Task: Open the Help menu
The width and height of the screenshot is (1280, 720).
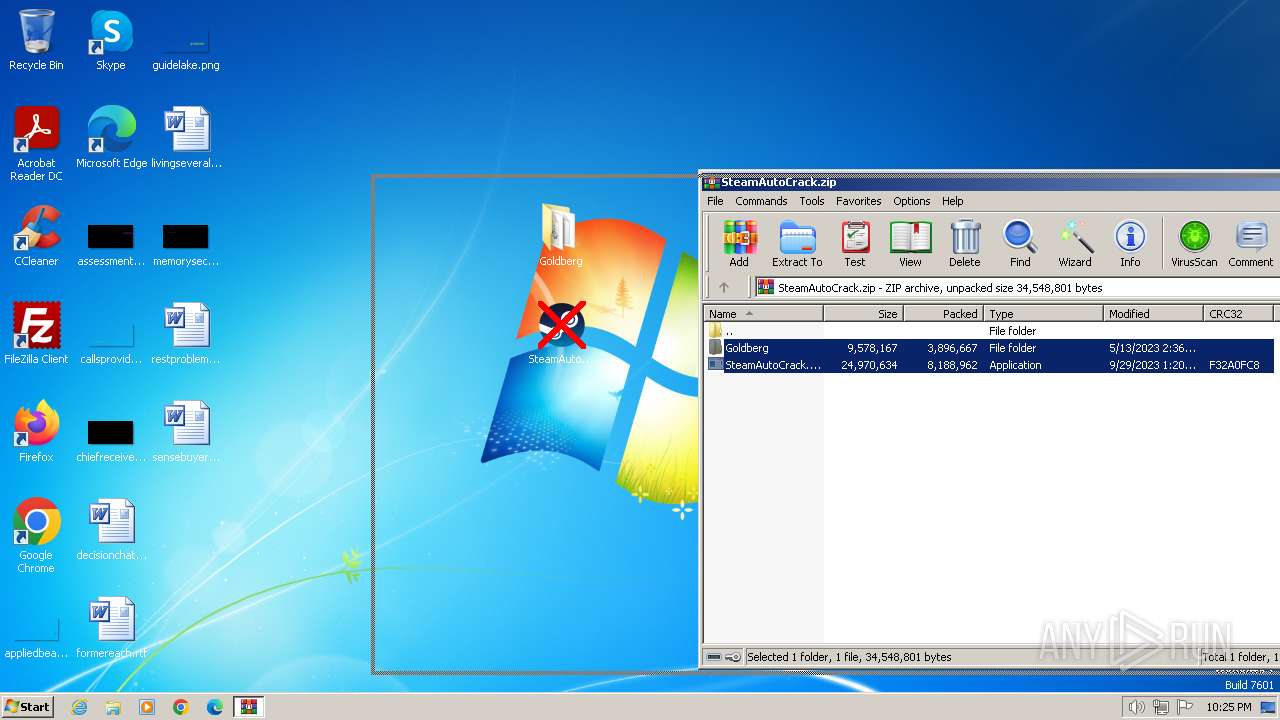Action: [x=953, y=201]
